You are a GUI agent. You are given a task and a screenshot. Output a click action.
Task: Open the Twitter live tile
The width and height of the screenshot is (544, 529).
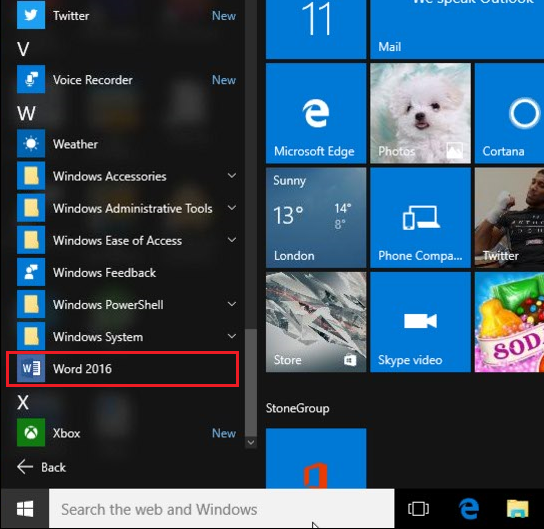(x=509, y=218)
